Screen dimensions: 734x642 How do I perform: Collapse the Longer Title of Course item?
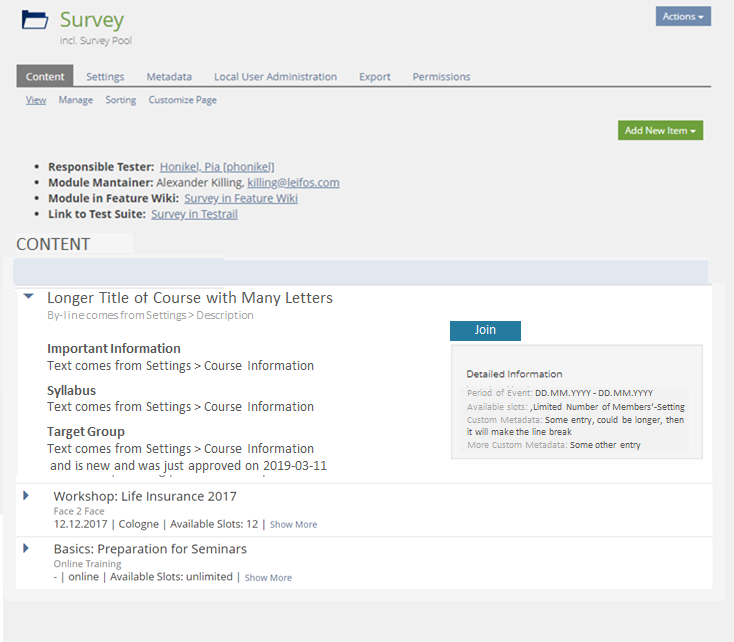point(29,297)
